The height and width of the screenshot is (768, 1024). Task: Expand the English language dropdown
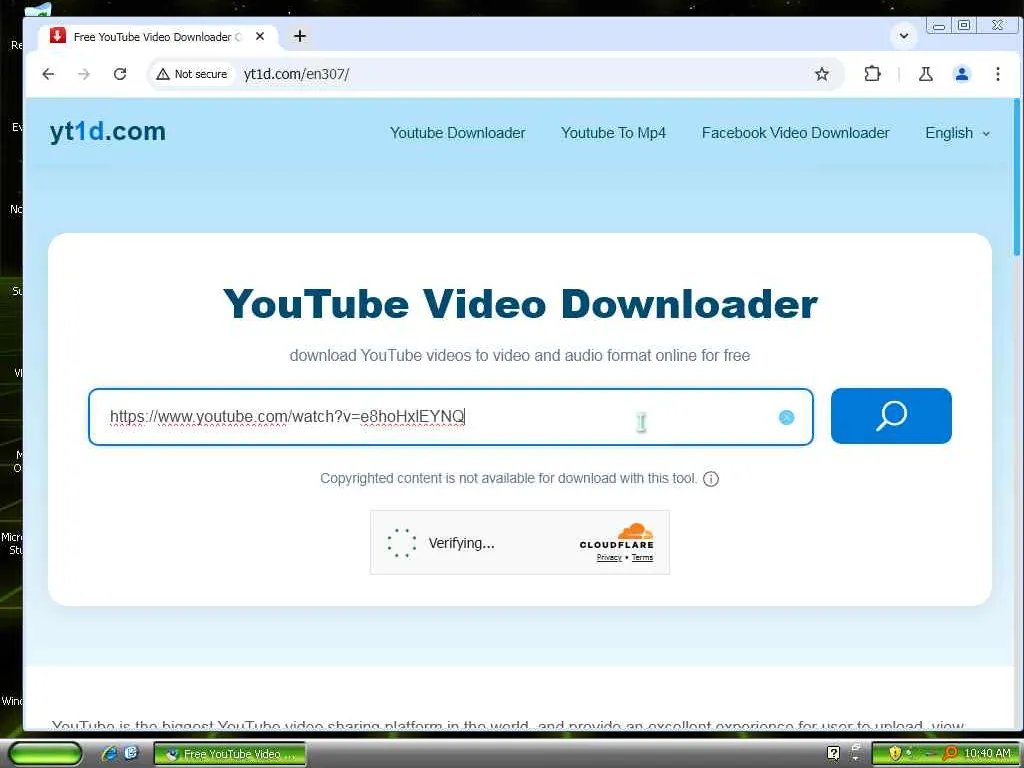pyautogui.click(x=957, y=133)
